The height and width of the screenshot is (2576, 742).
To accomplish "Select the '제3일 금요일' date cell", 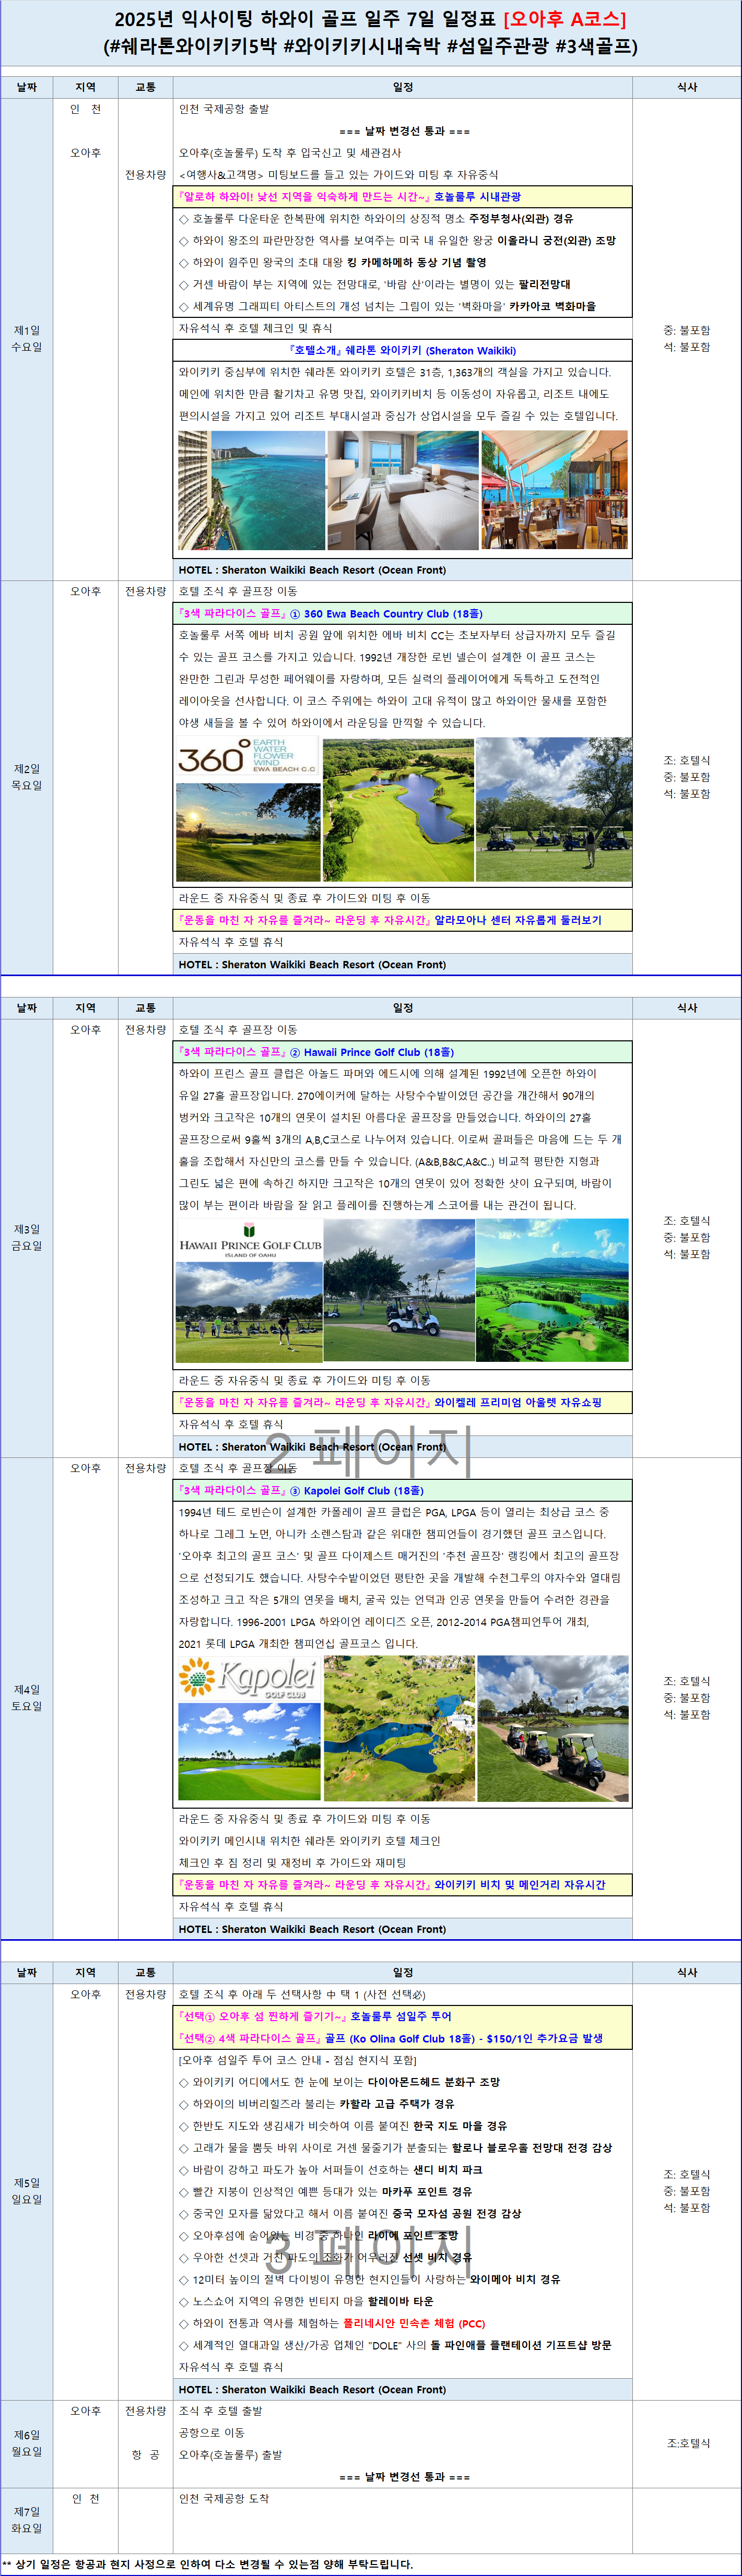I will point(27,1238).
